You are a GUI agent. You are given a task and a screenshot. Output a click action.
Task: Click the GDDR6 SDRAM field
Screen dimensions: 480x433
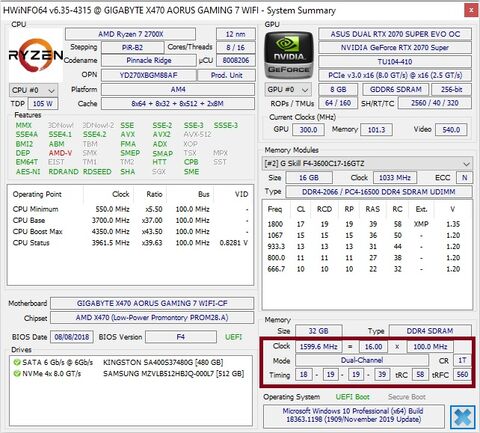(x=396, y=89)
